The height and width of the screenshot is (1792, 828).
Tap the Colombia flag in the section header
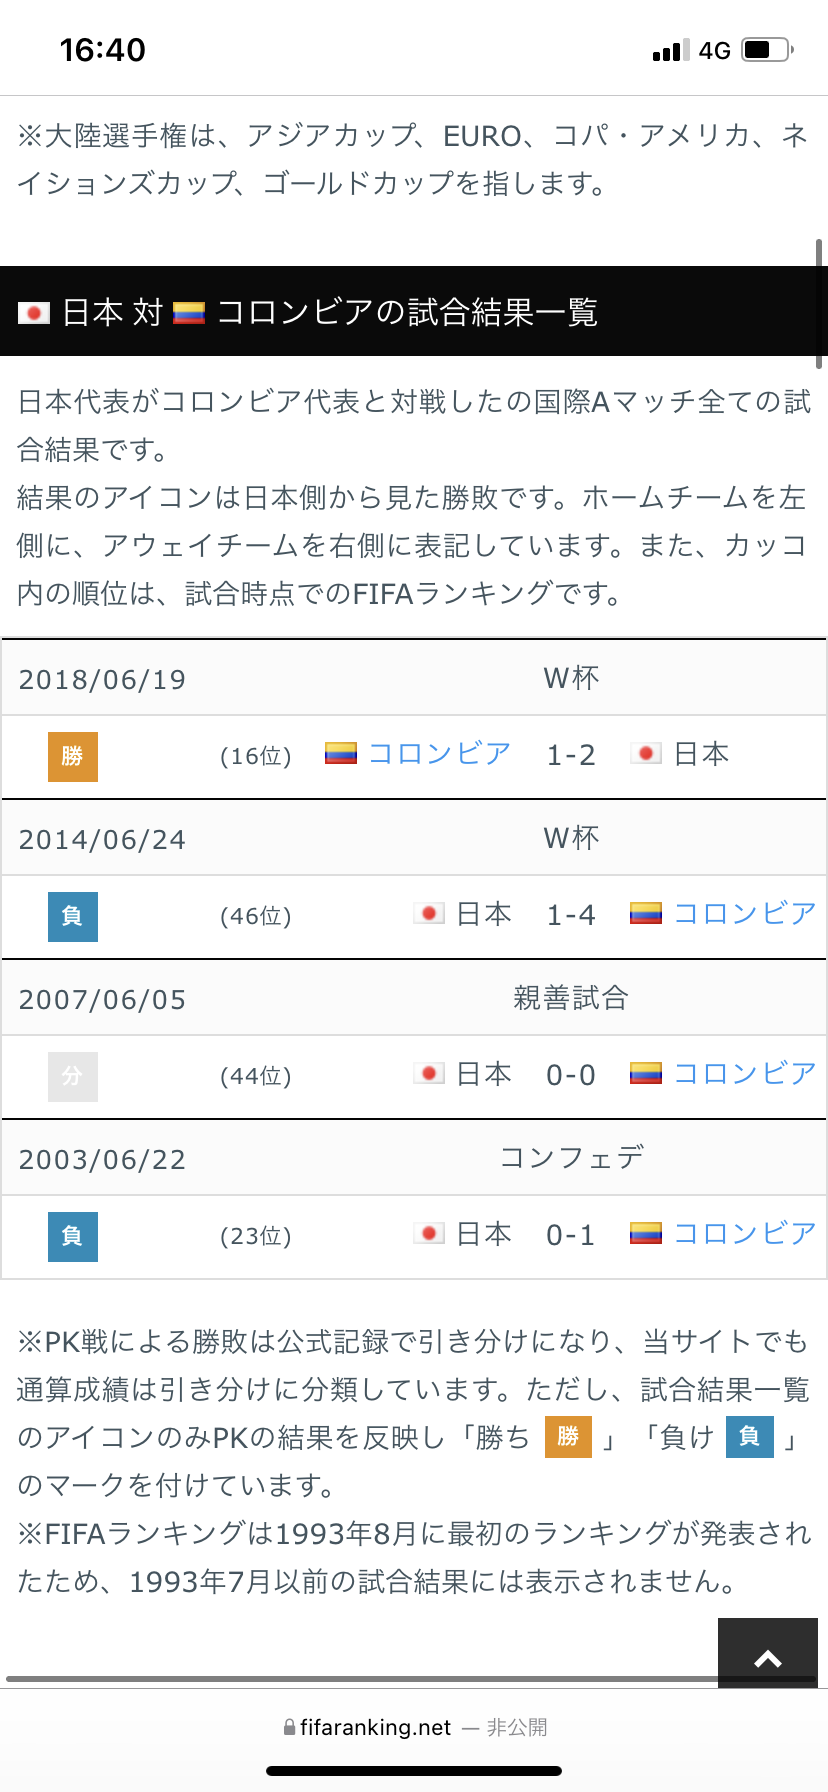pyautogui.click(x=189, y=313)
